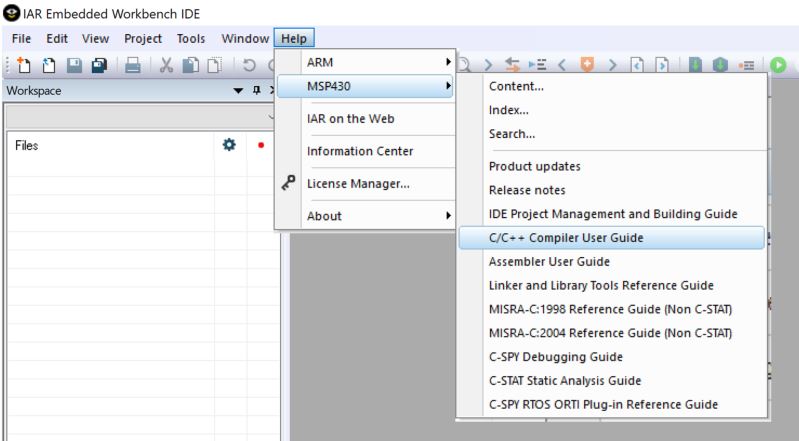This screenshot has height=441, width=799.
Task: Toggle breakpoint with toolbar icon
Action: [746, 65]
